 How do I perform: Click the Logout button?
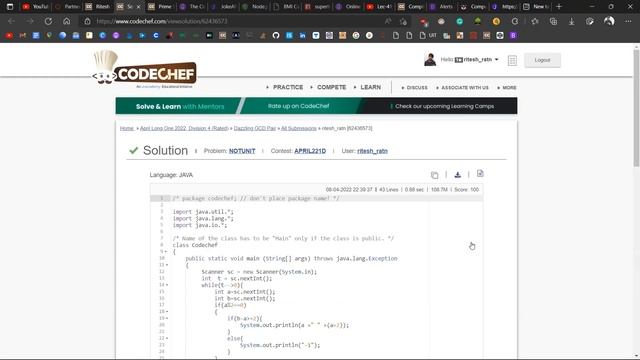coord(542,60)
